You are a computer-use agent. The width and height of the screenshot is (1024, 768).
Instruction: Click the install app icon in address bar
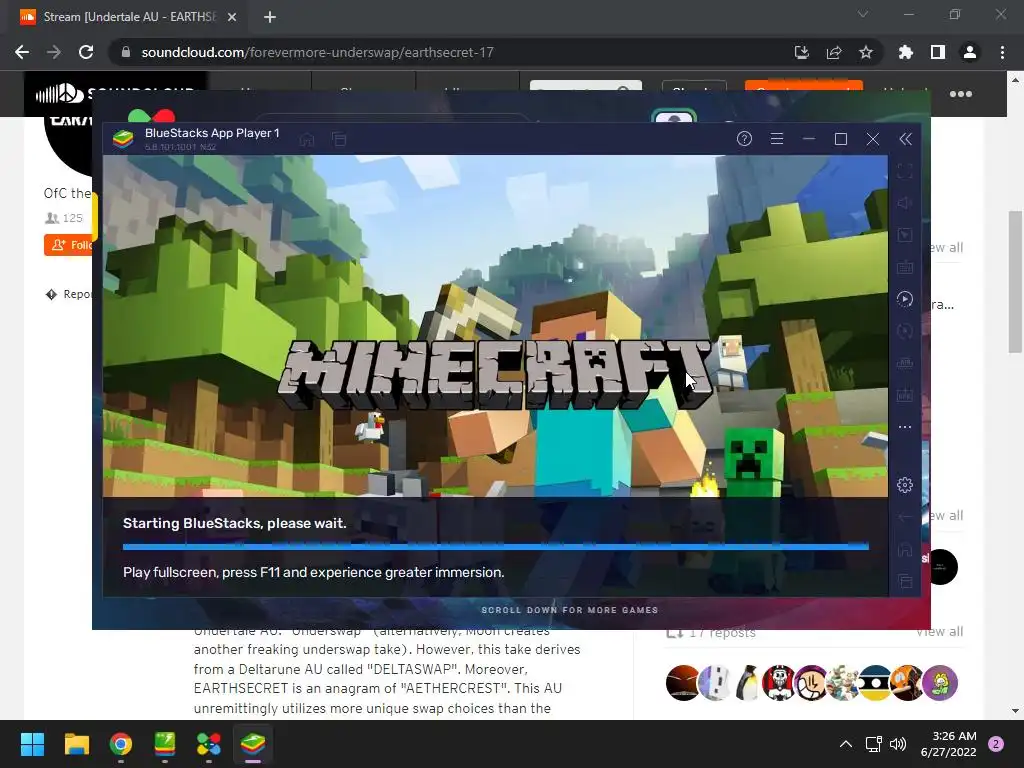pos(801,52)
